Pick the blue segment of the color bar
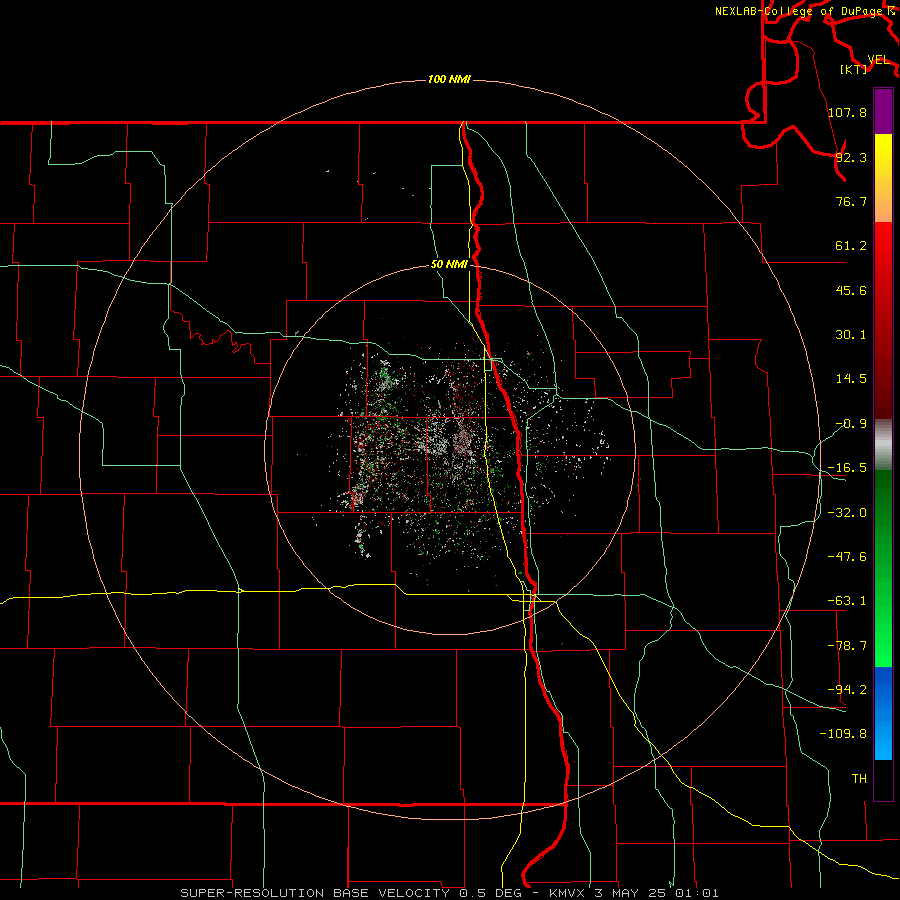Image resolution: width=900 pixels, height=900 pixels. 883,713
